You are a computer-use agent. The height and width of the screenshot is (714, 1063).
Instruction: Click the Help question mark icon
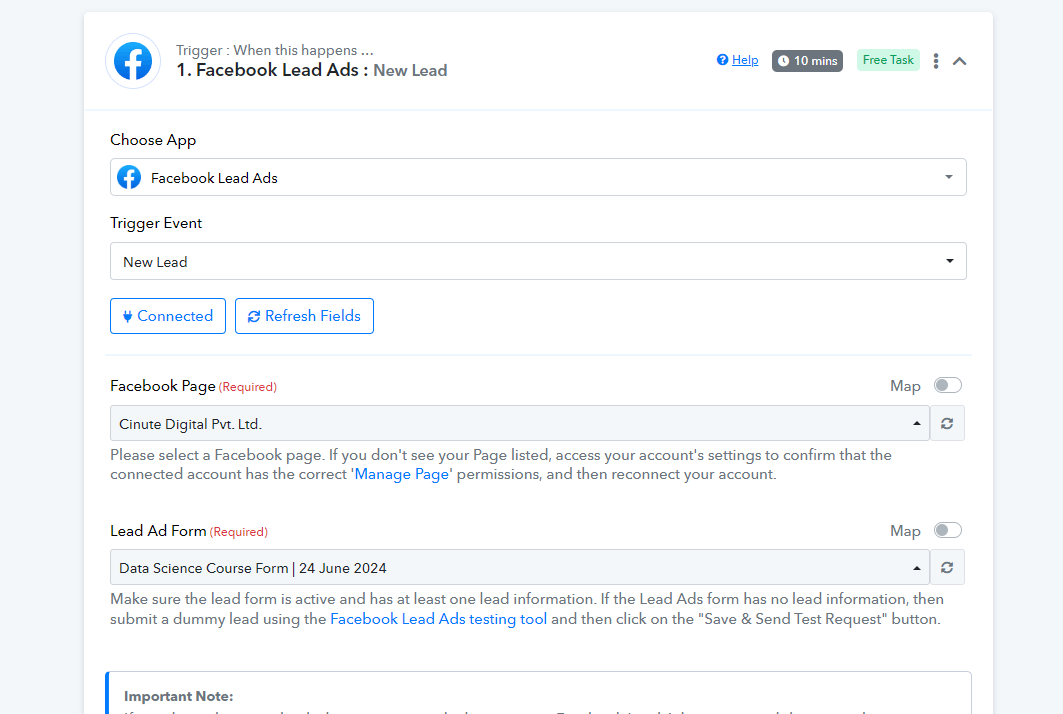pos(723,60)
